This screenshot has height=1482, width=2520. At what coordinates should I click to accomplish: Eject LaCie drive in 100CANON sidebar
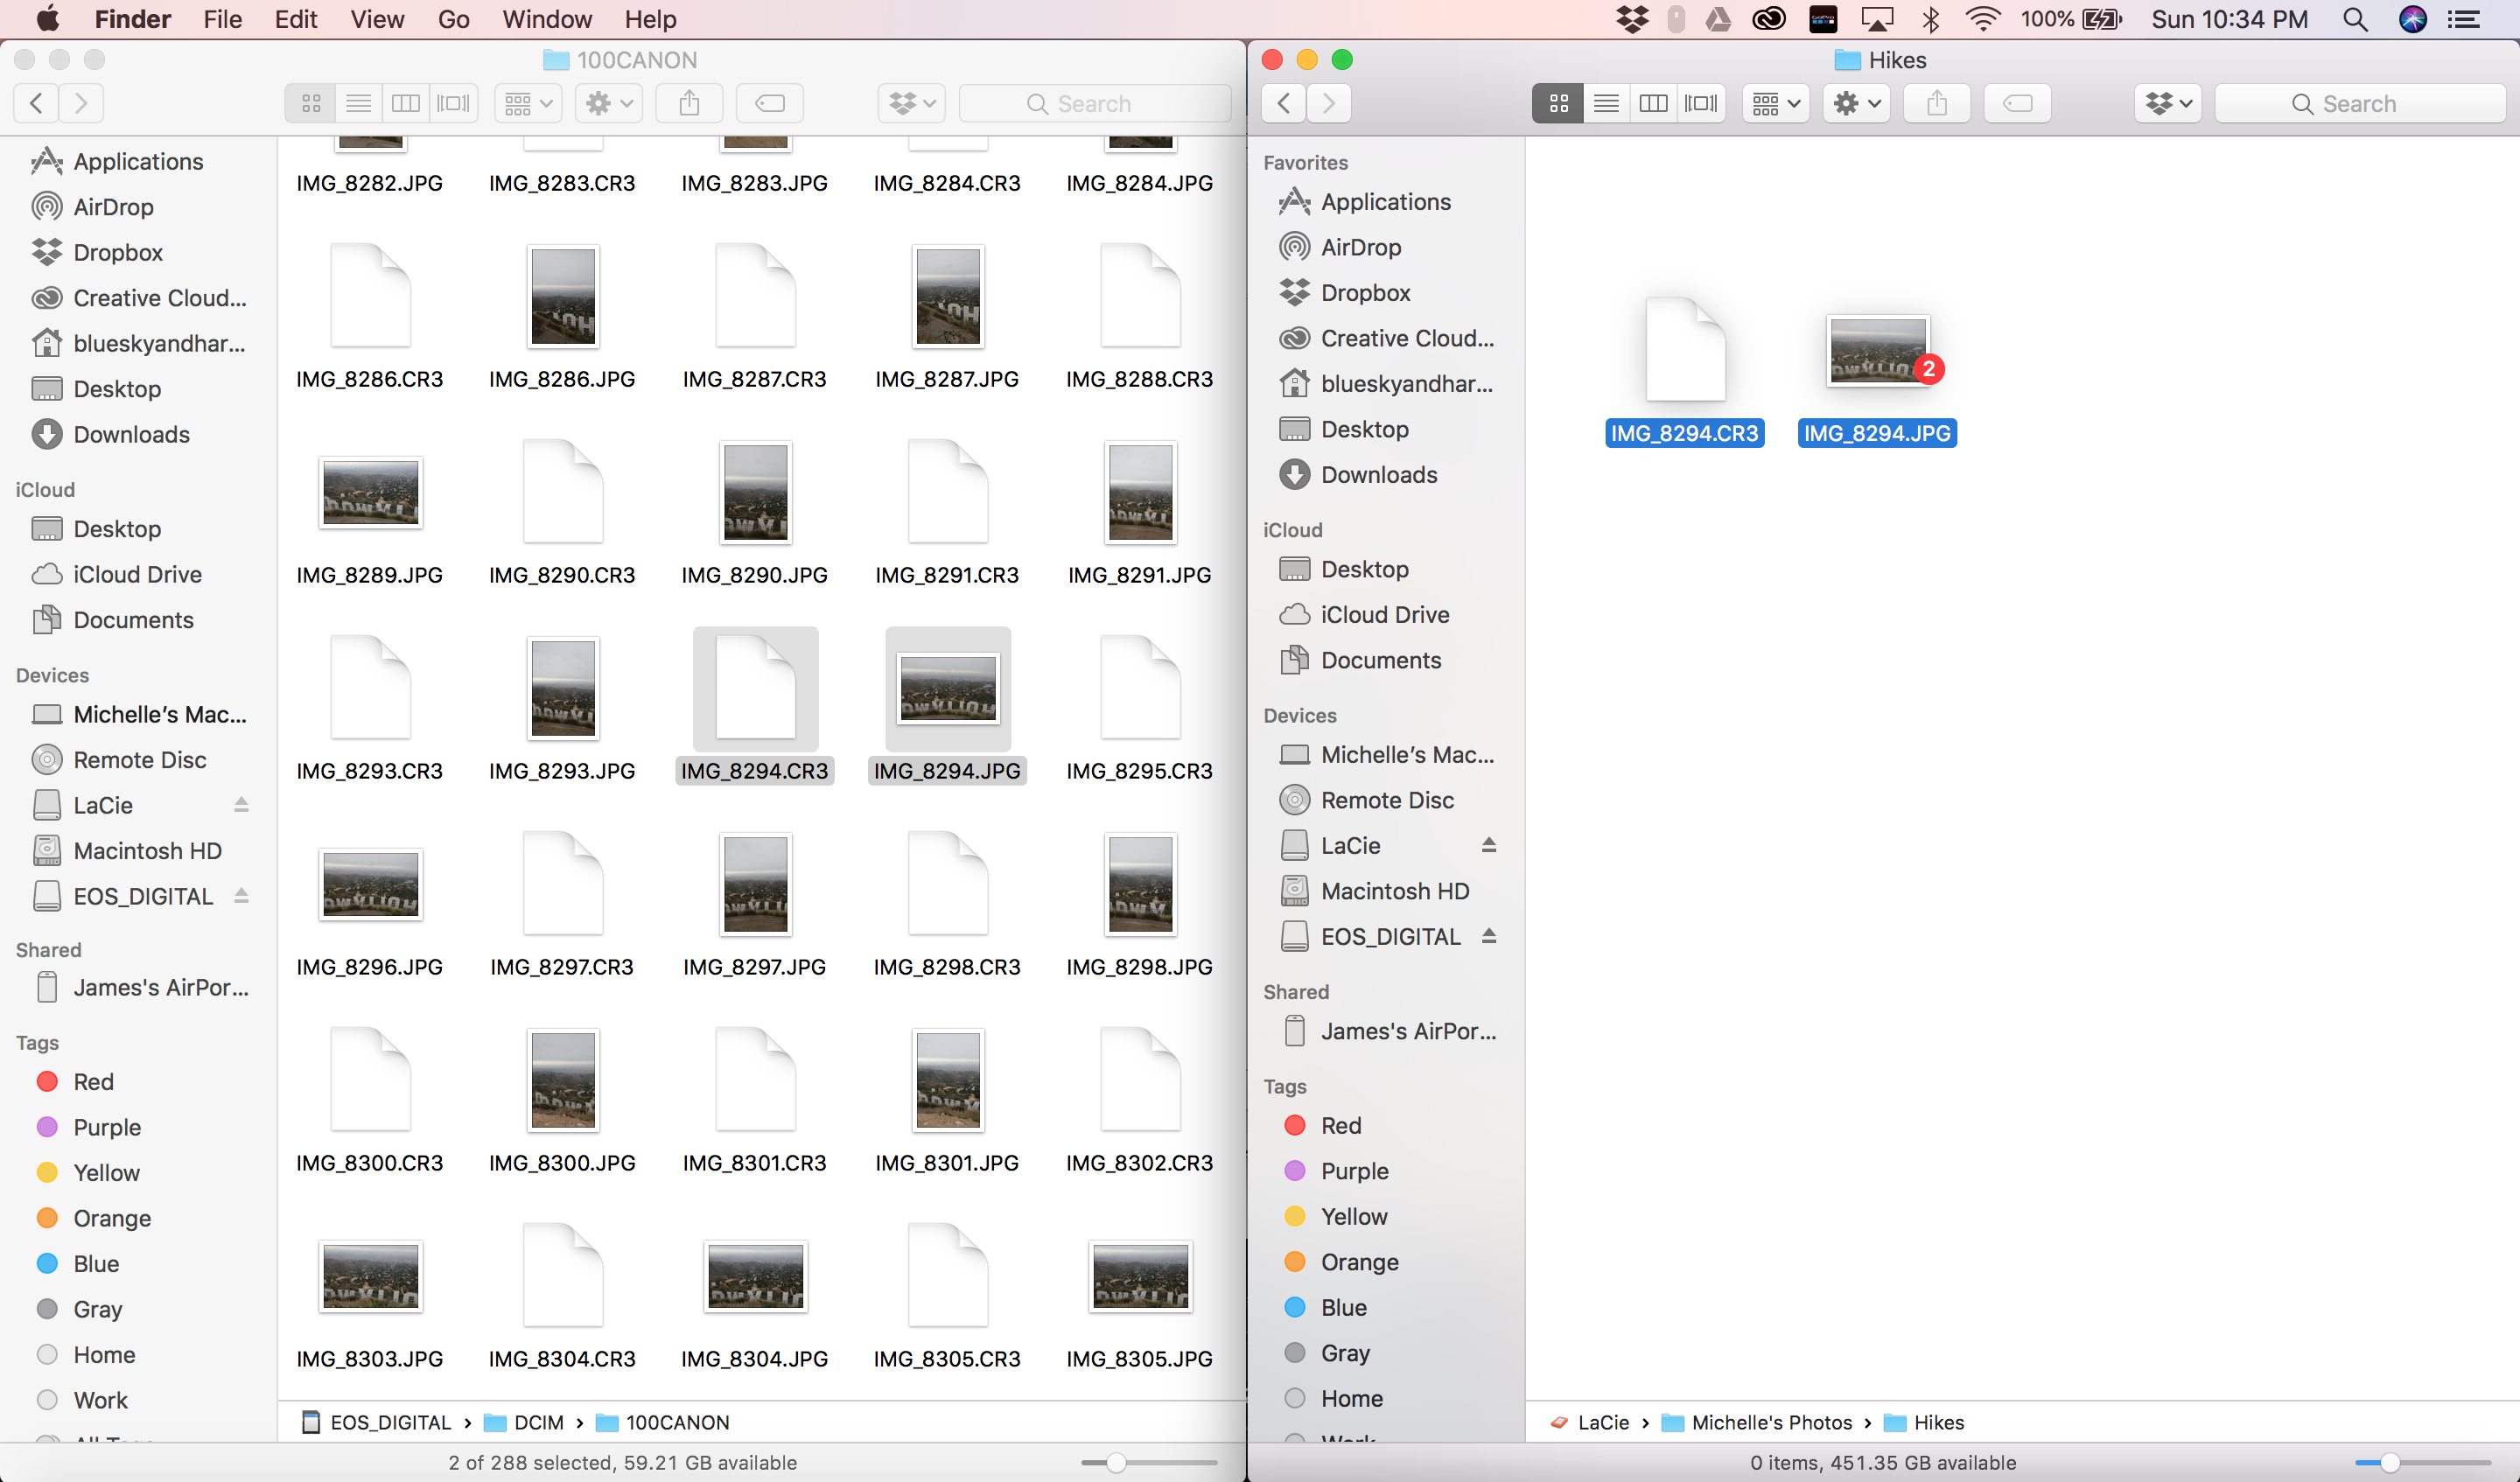pyautogui.click(x=241, y=804)
